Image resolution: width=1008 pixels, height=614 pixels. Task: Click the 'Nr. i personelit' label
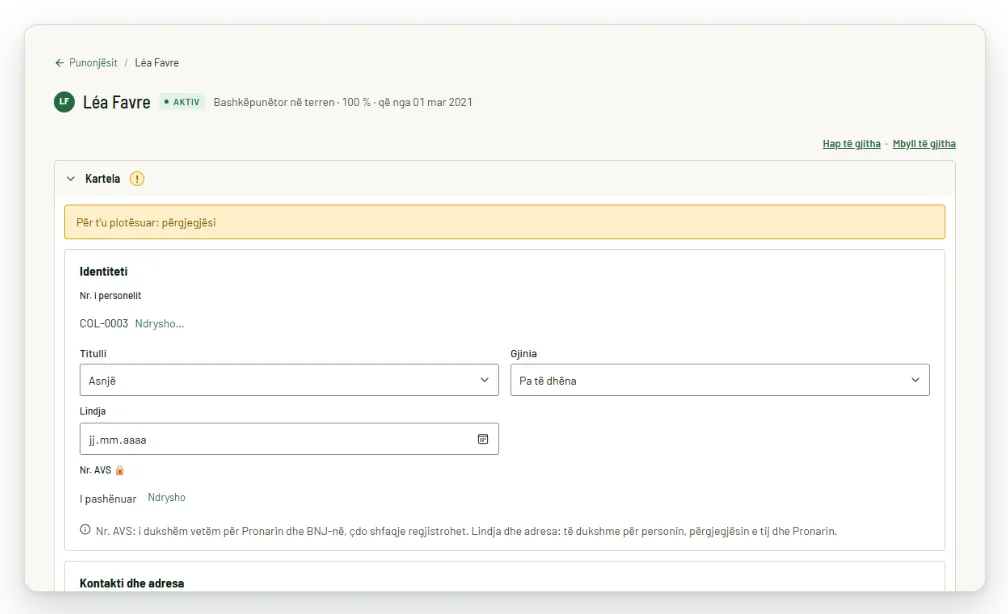tap(111, 296)
